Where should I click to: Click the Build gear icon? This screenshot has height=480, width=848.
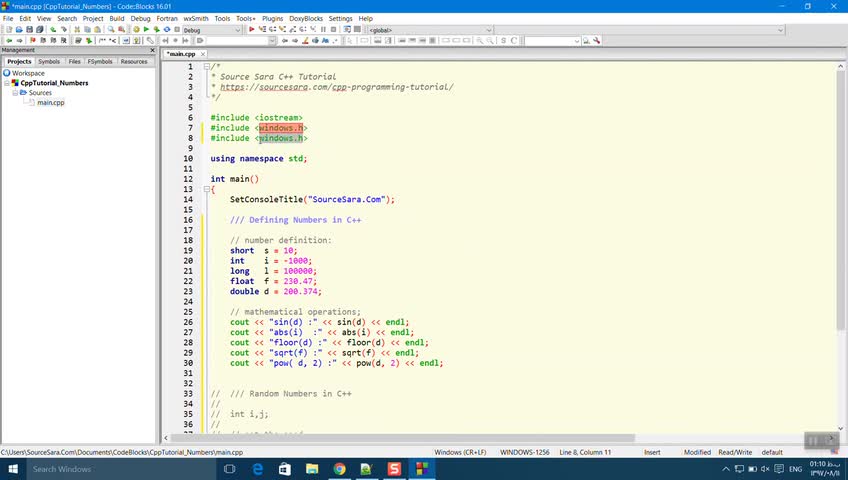point(136,30)
